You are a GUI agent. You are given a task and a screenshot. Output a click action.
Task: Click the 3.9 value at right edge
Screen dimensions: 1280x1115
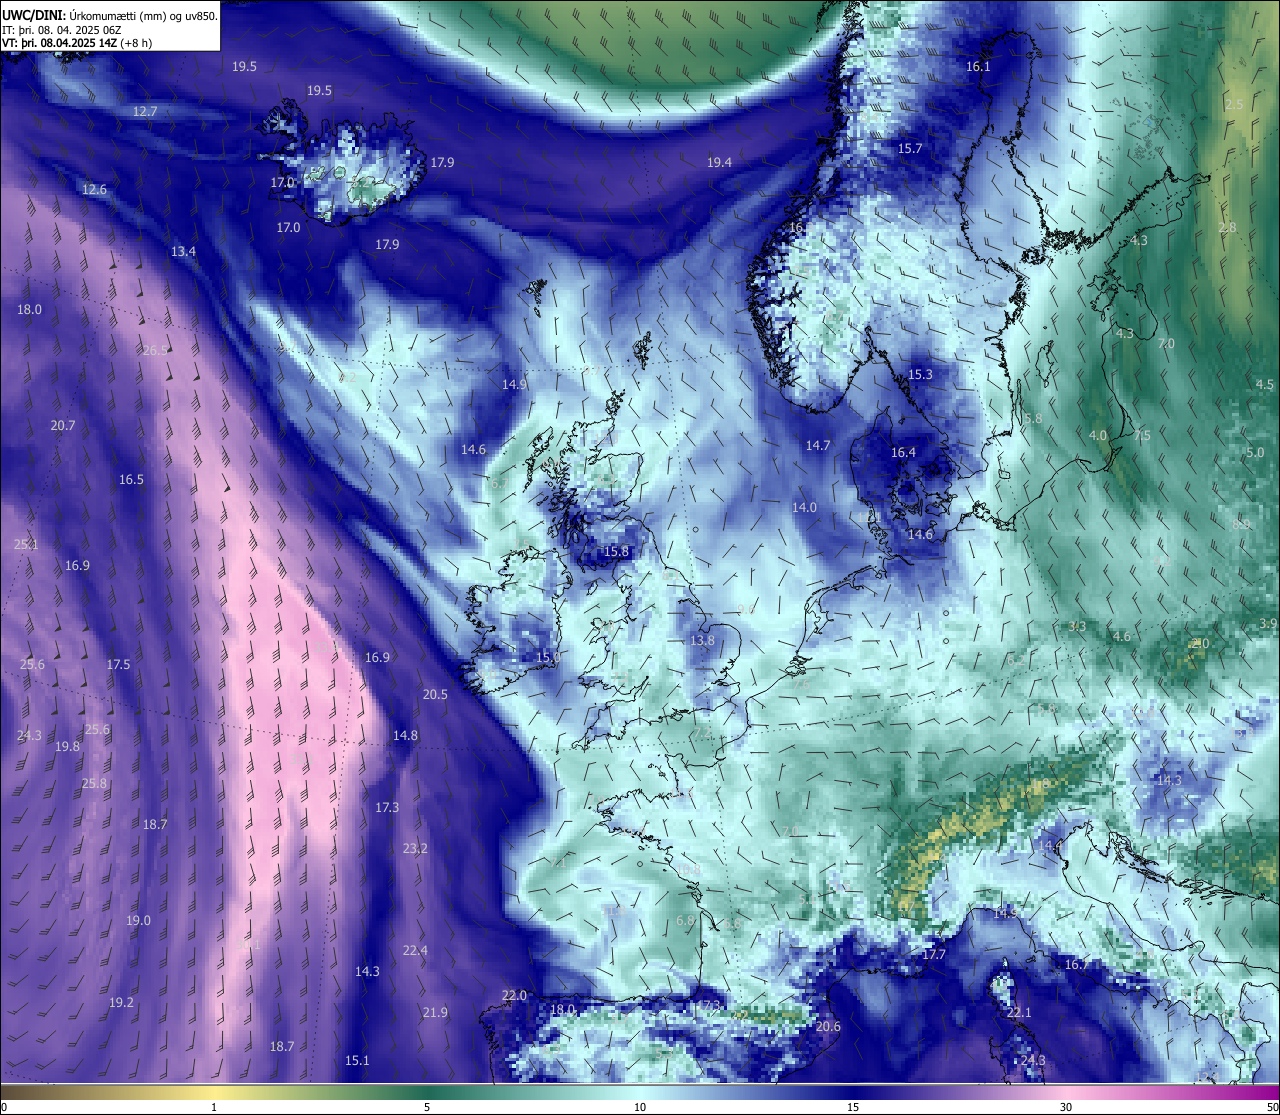1268,623
